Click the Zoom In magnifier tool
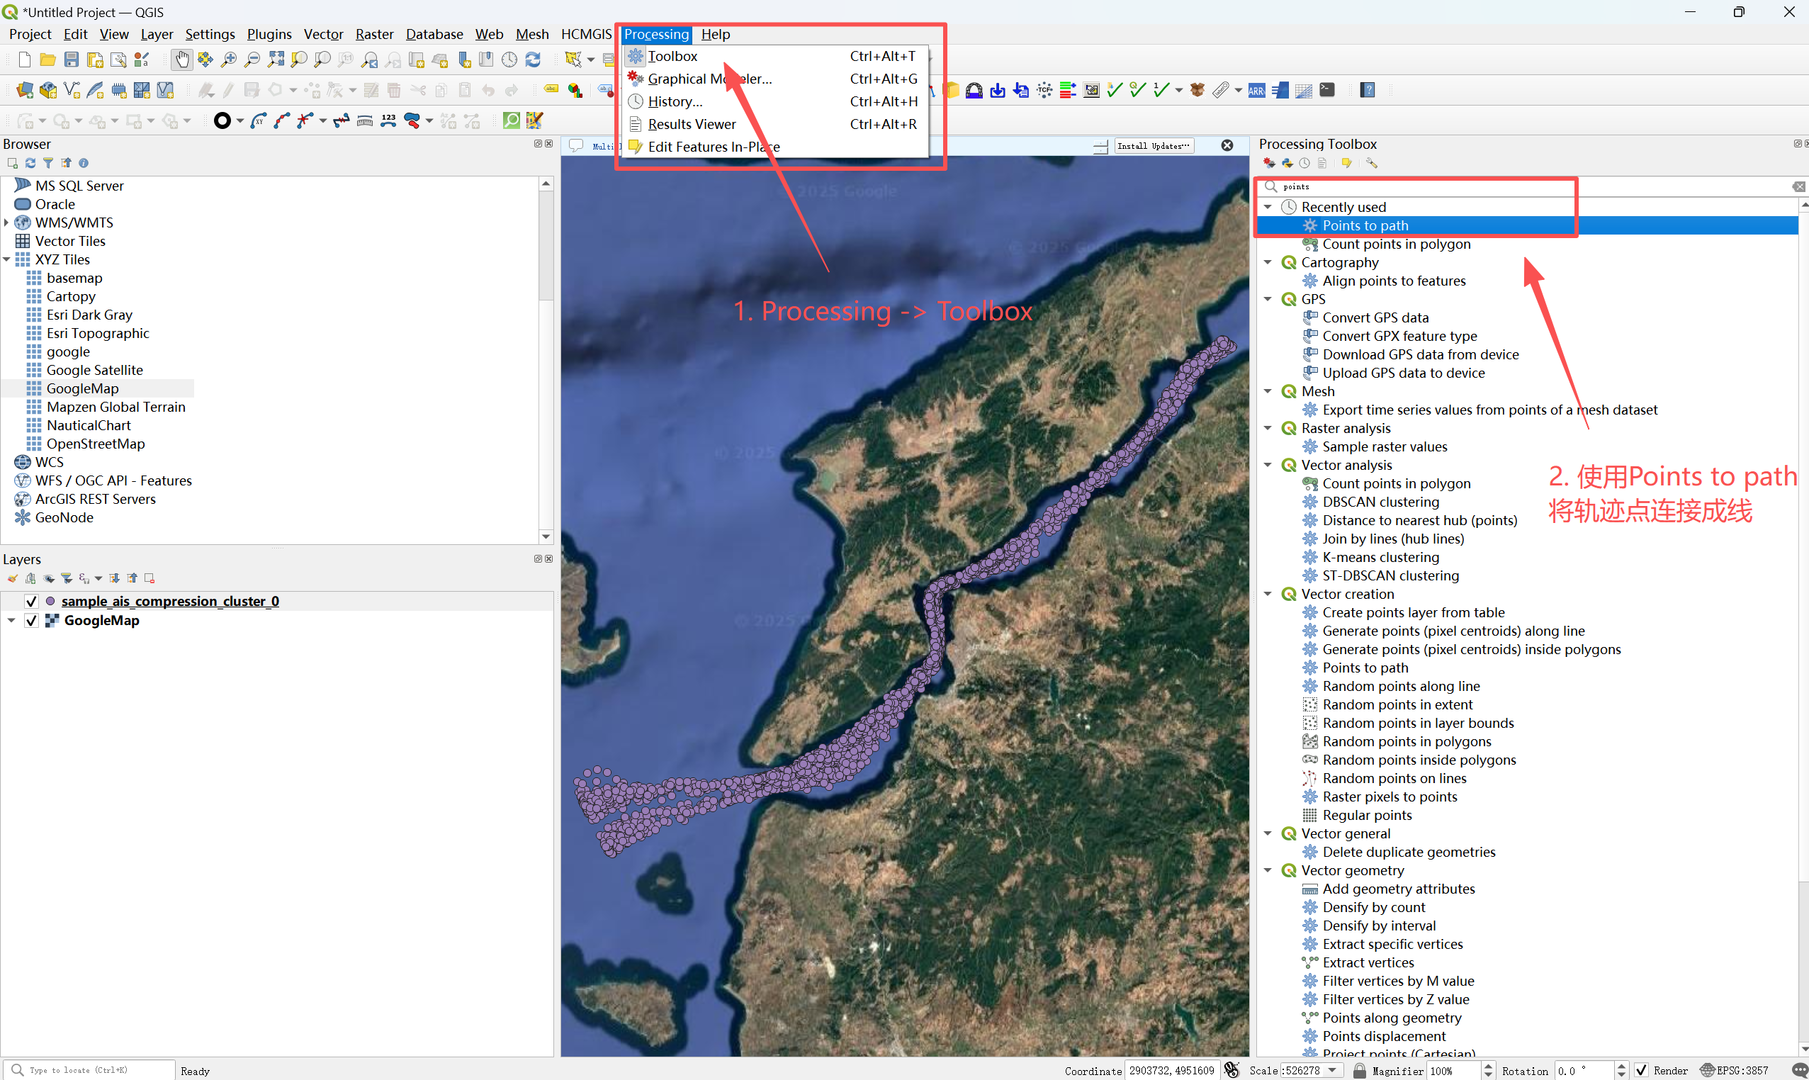 pyautogui.click(x=229, y=60)
